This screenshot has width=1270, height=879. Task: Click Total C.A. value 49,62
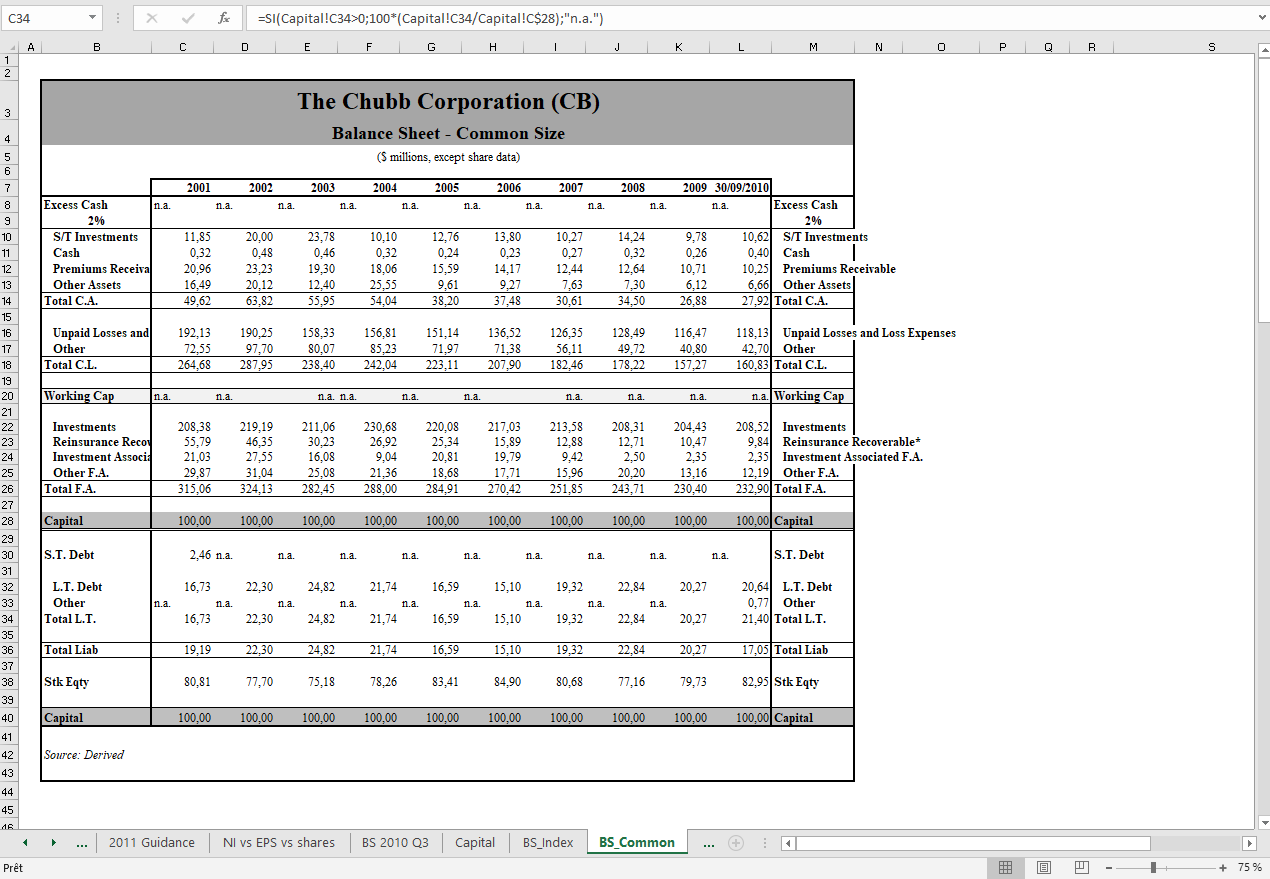(198, 301)
